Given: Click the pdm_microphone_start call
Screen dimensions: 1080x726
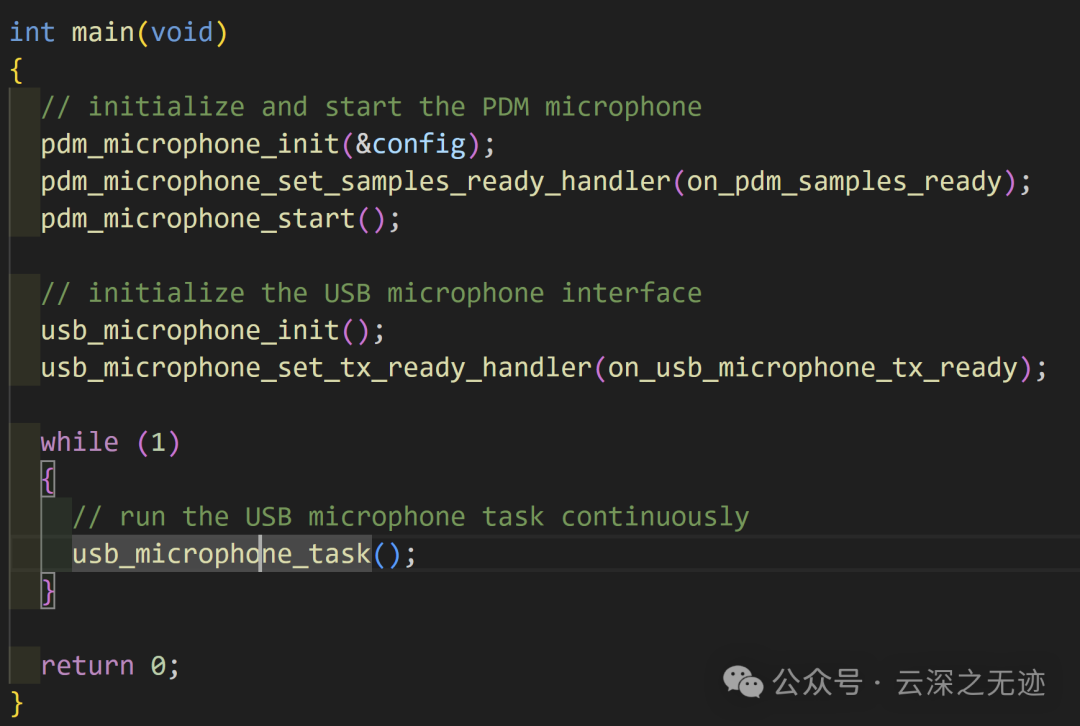Looking at the screenshot, I should [x=198, y=219].
